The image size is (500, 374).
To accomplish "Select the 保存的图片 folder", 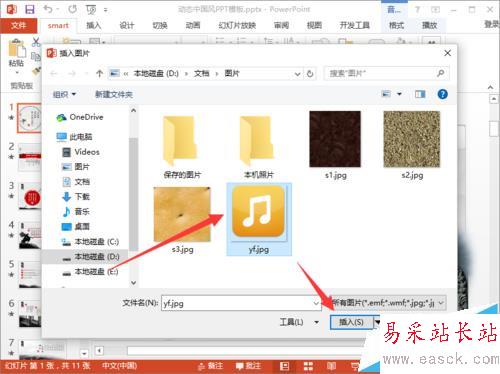I will point(182,146).
